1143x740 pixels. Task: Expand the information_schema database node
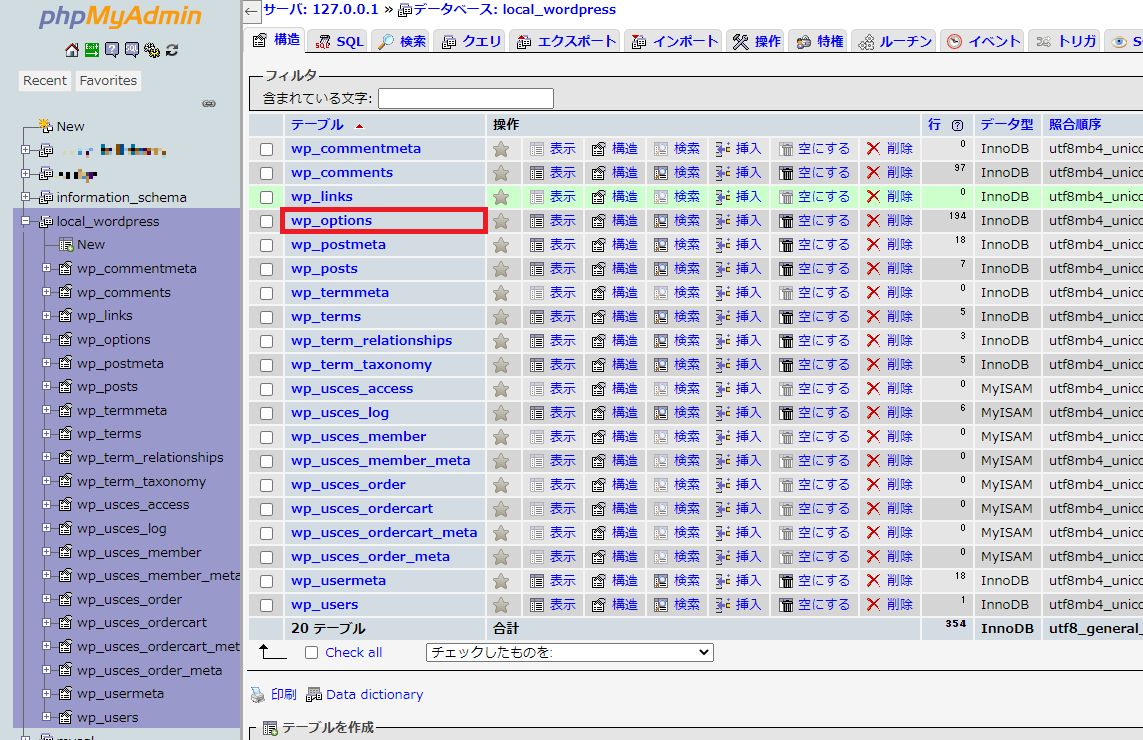click(x=26, y=197)
